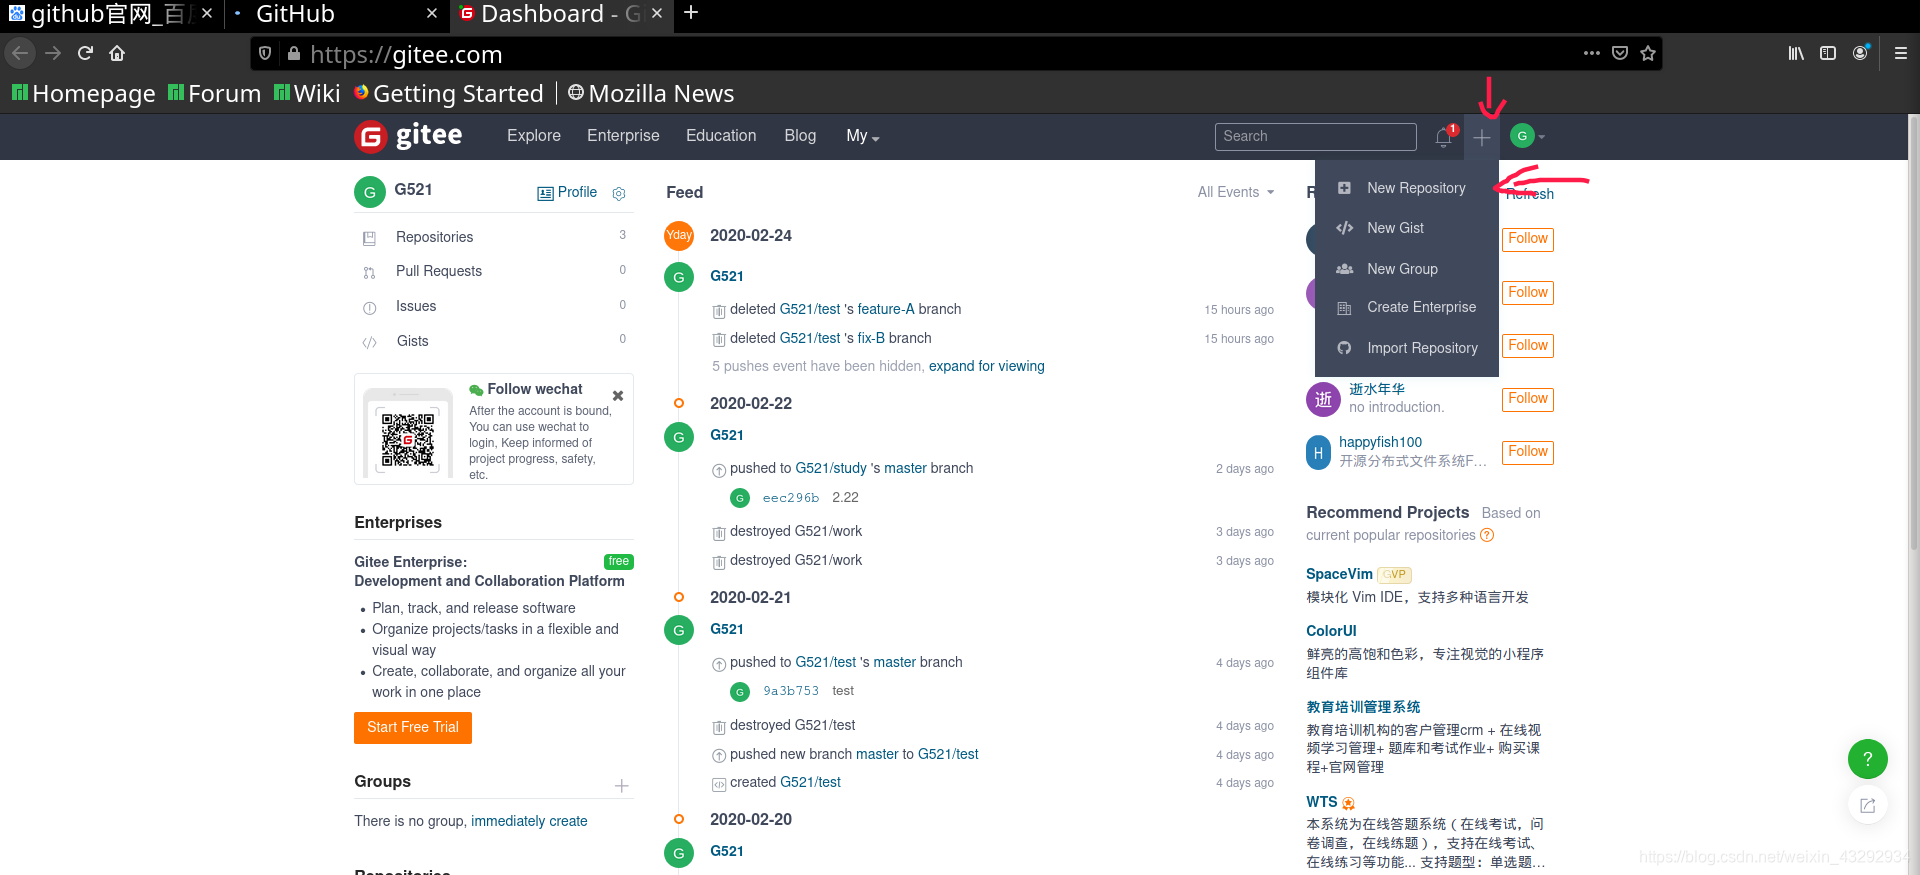Click Start Free Trial button
1920x875 pixels.
tap(413, 728)
